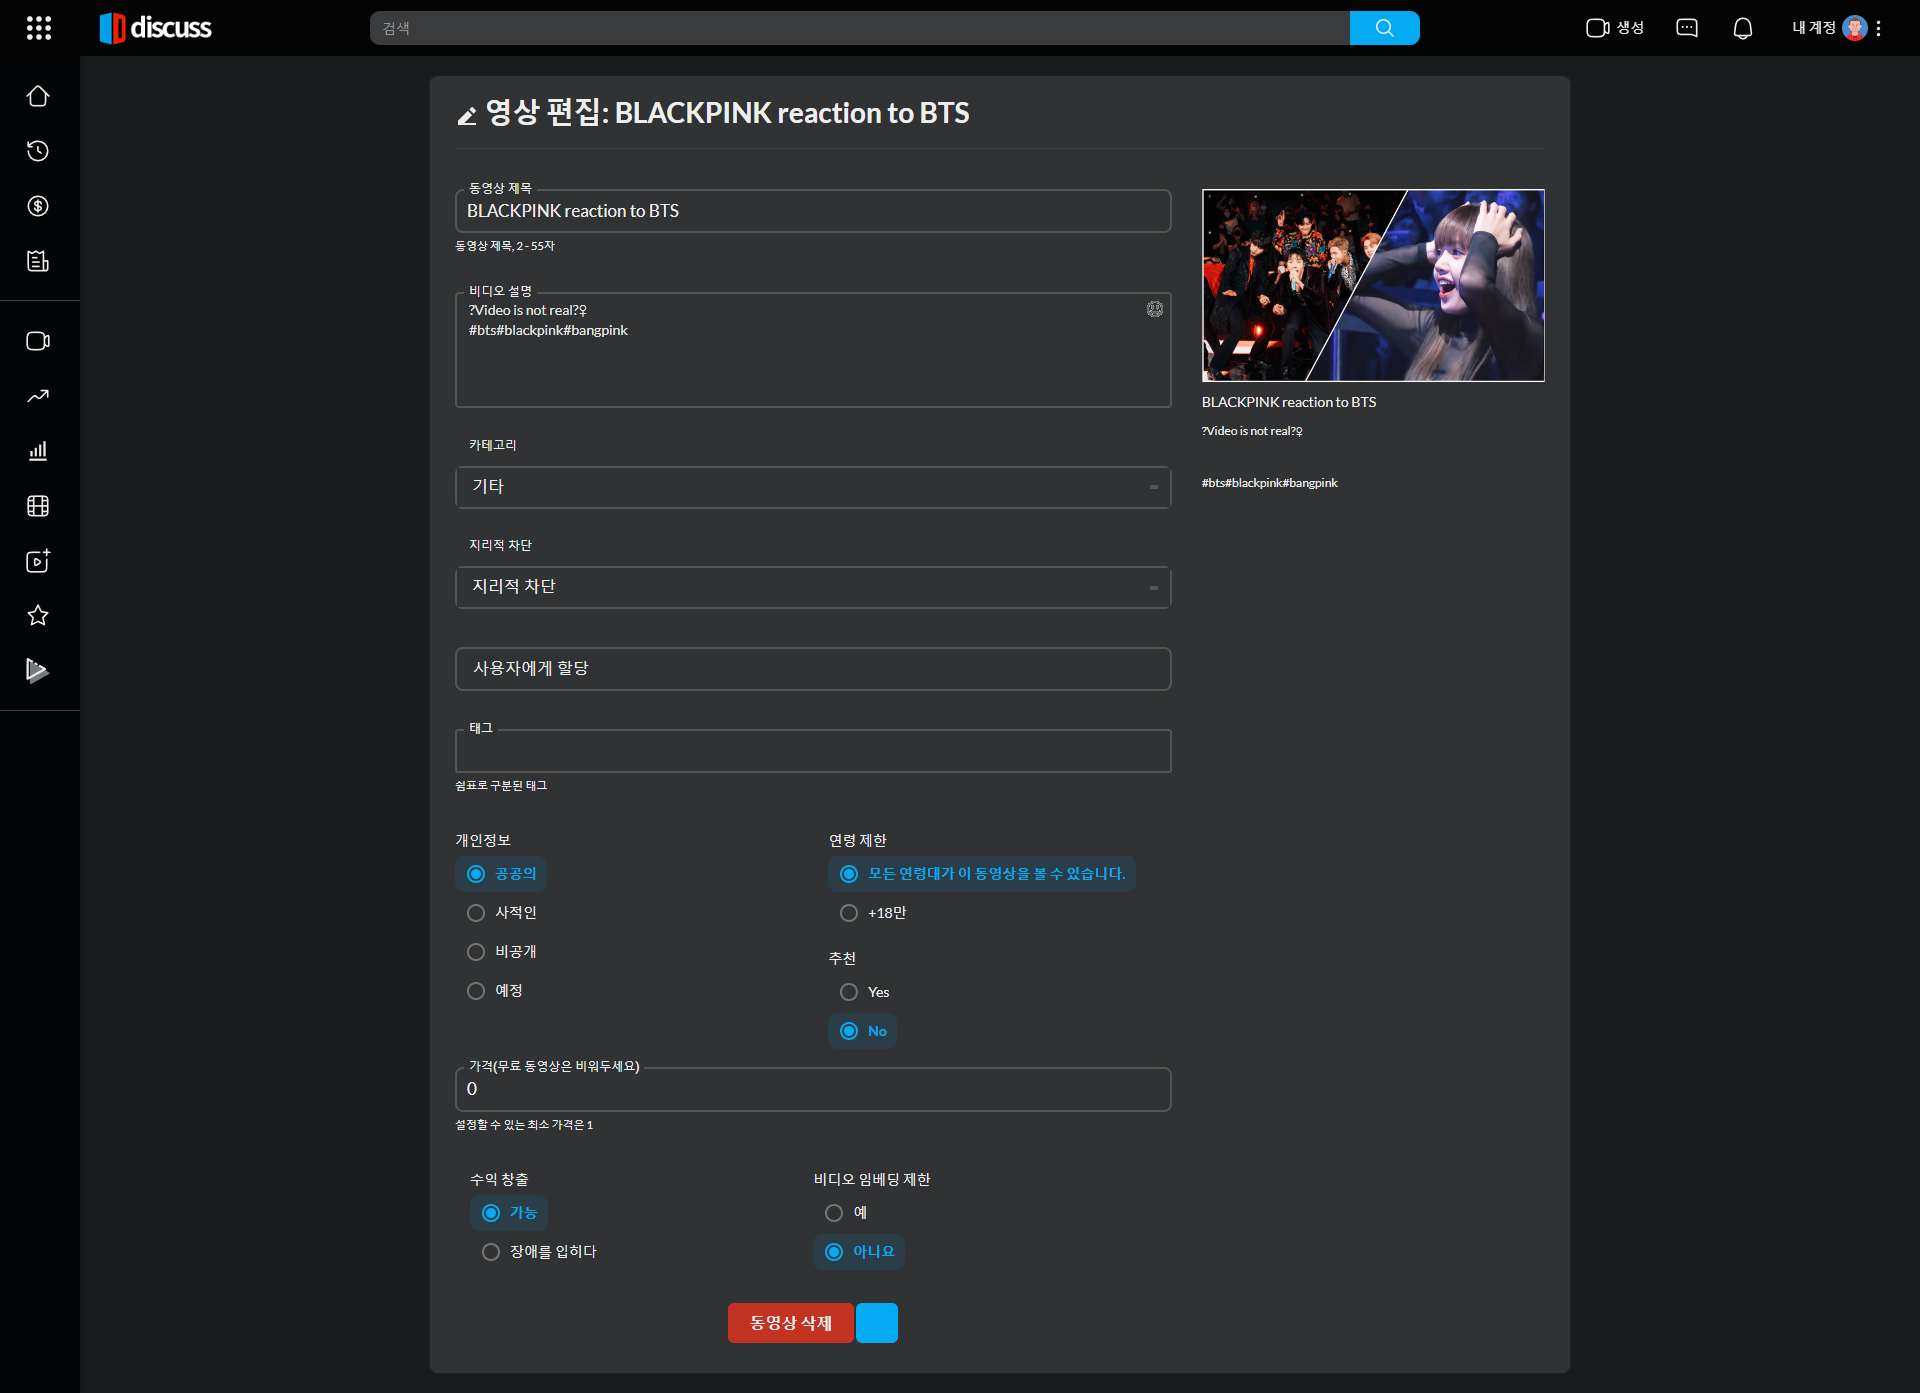Screen dimensions: 1920x1393
Task: Open the movies film grid sidebar icon
Action: click(38, 506)
